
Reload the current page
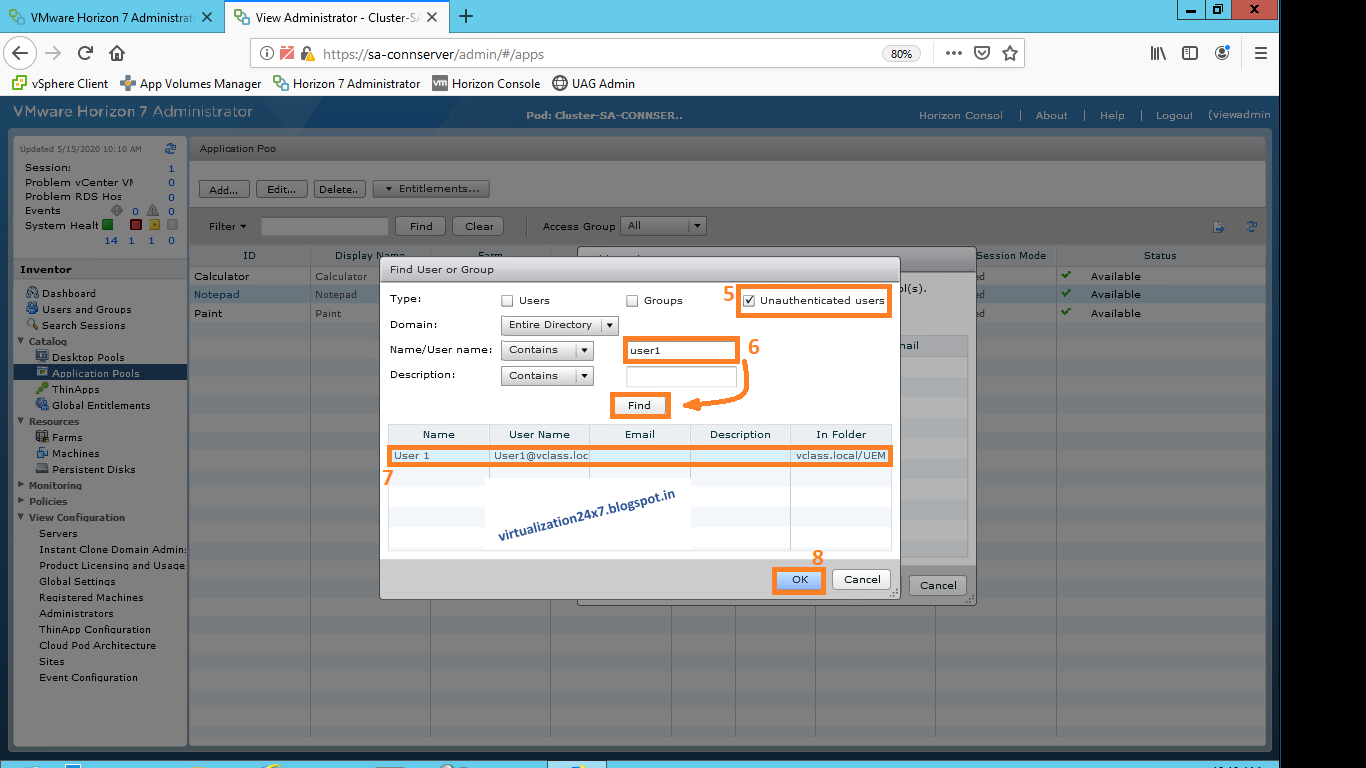pos(85,53)
